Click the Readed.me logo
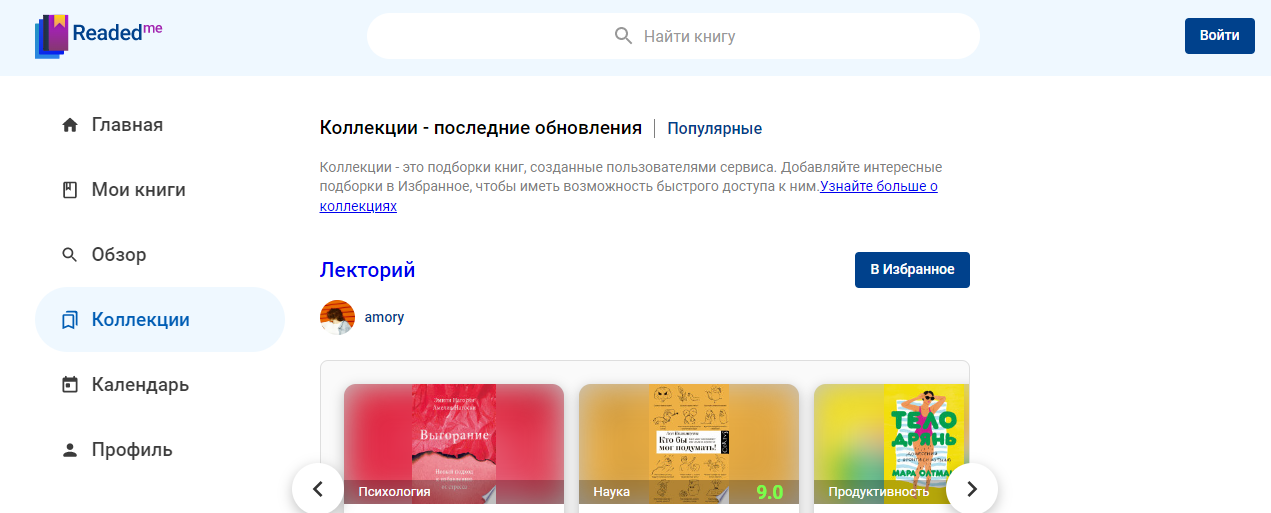 click(x=98, y=35)
